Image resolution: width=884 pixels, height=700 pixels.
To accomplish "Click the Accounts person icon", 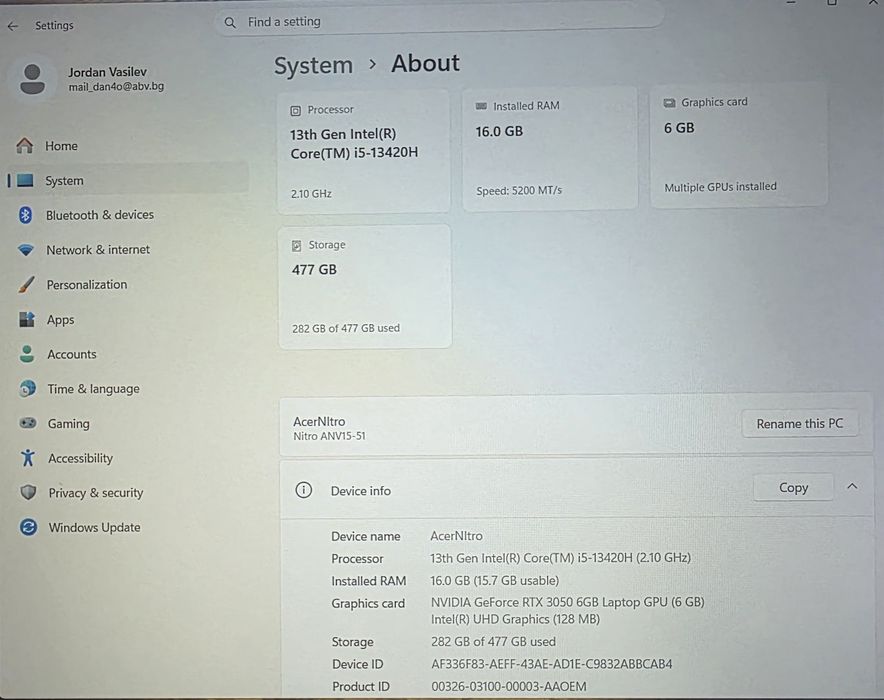I will 26,354.
